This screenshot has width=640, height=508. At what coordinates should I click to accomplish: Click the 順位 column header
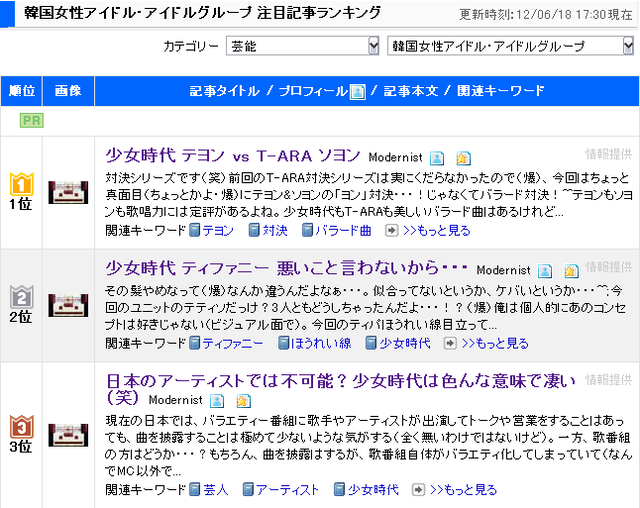coord(22,91)
